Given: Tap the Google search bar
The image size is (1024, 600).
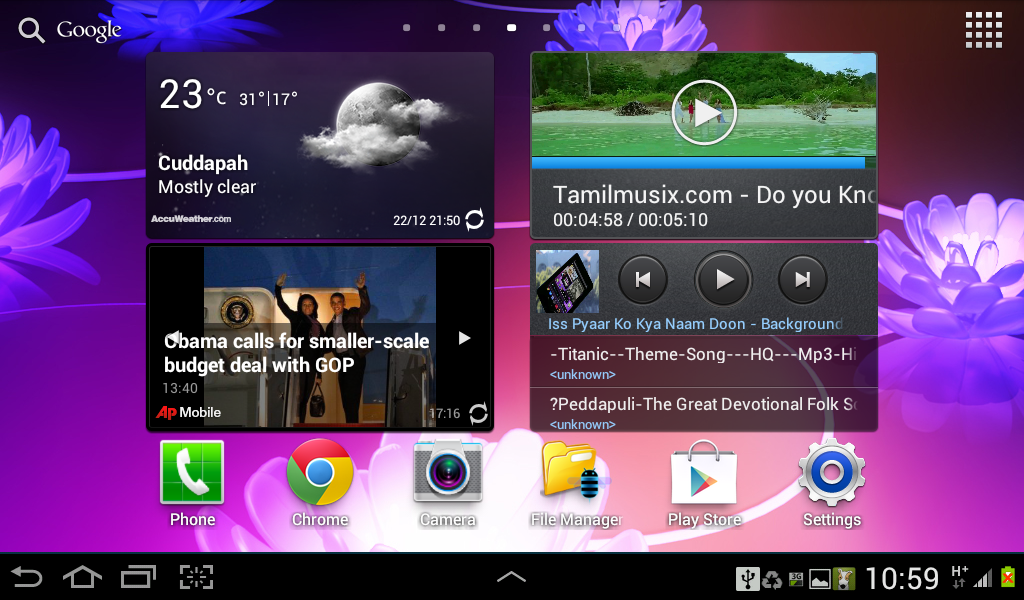Looking at the screenshot, I should pyautogui.click(x=70, y=30).
